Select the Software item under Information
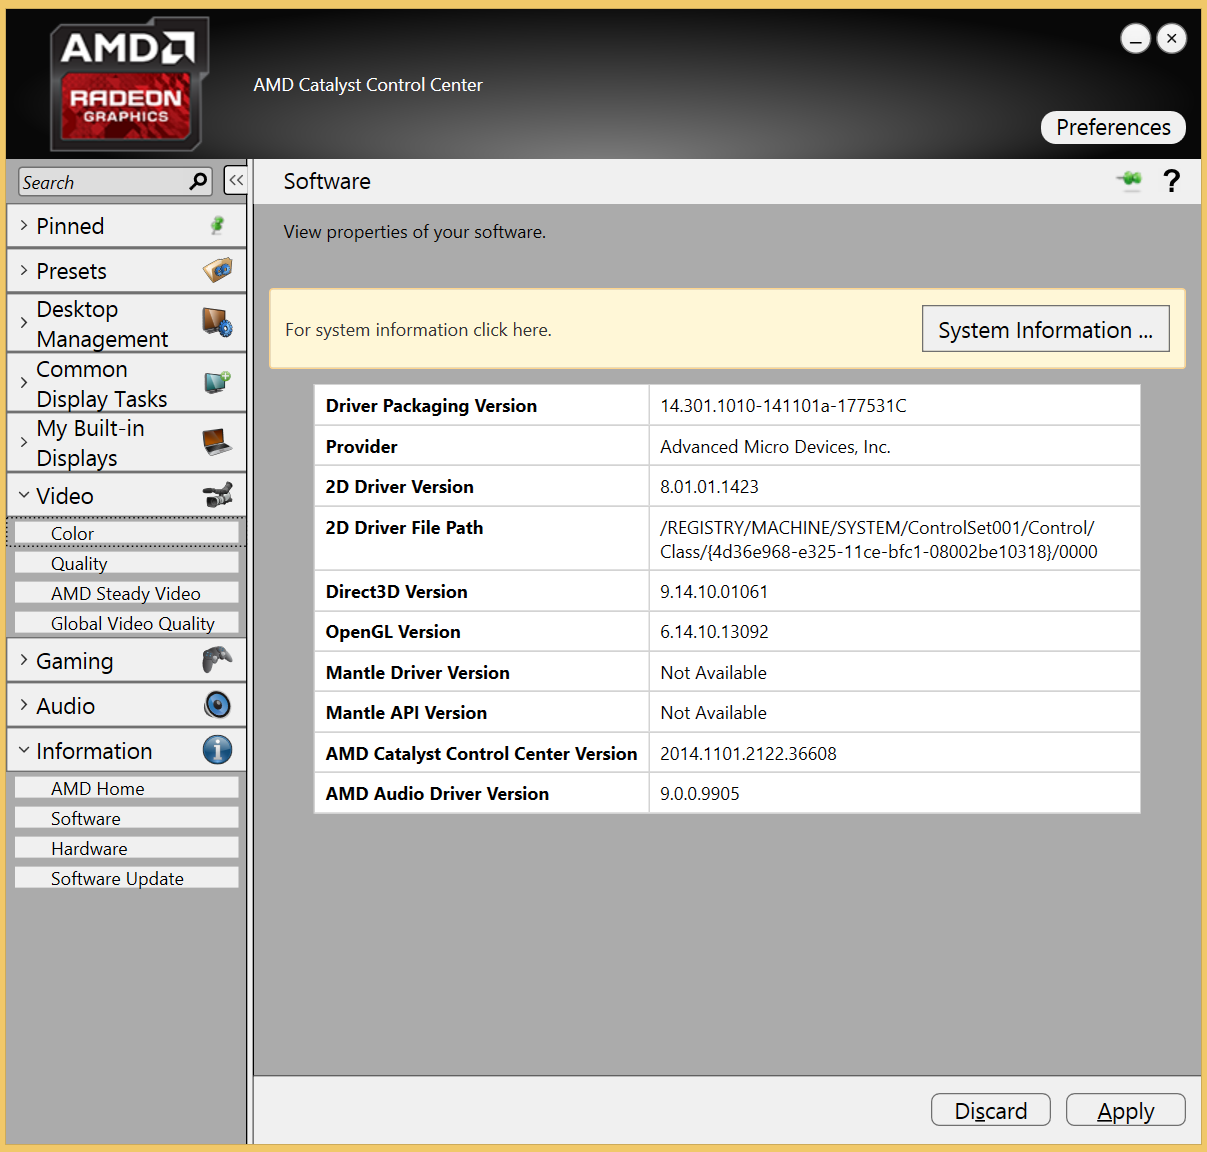Image resolution: width=1207 pixels, height=1152 pixels. (x=126, y=818)
